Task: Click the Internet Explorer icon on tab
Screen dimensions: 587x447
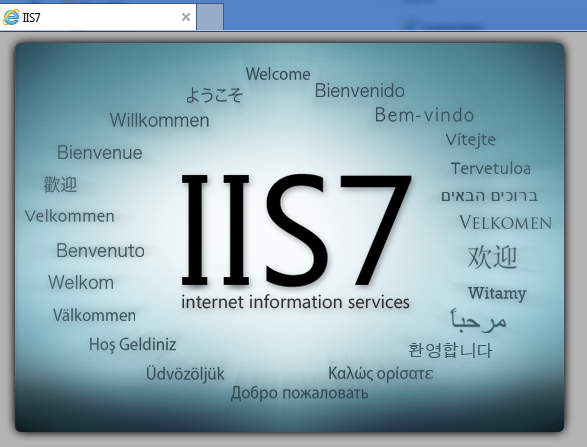Action: click(11, 17)
